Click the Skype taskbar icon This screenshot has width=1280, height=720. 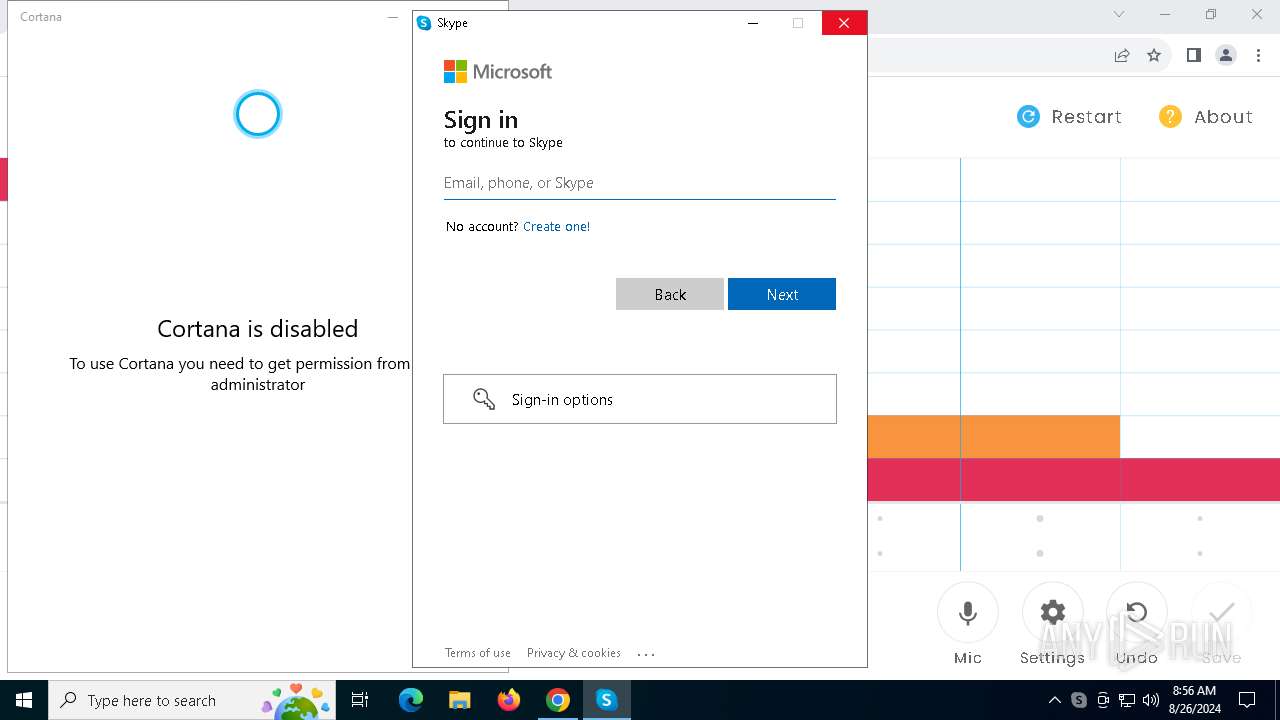click(x=606, y=700)
